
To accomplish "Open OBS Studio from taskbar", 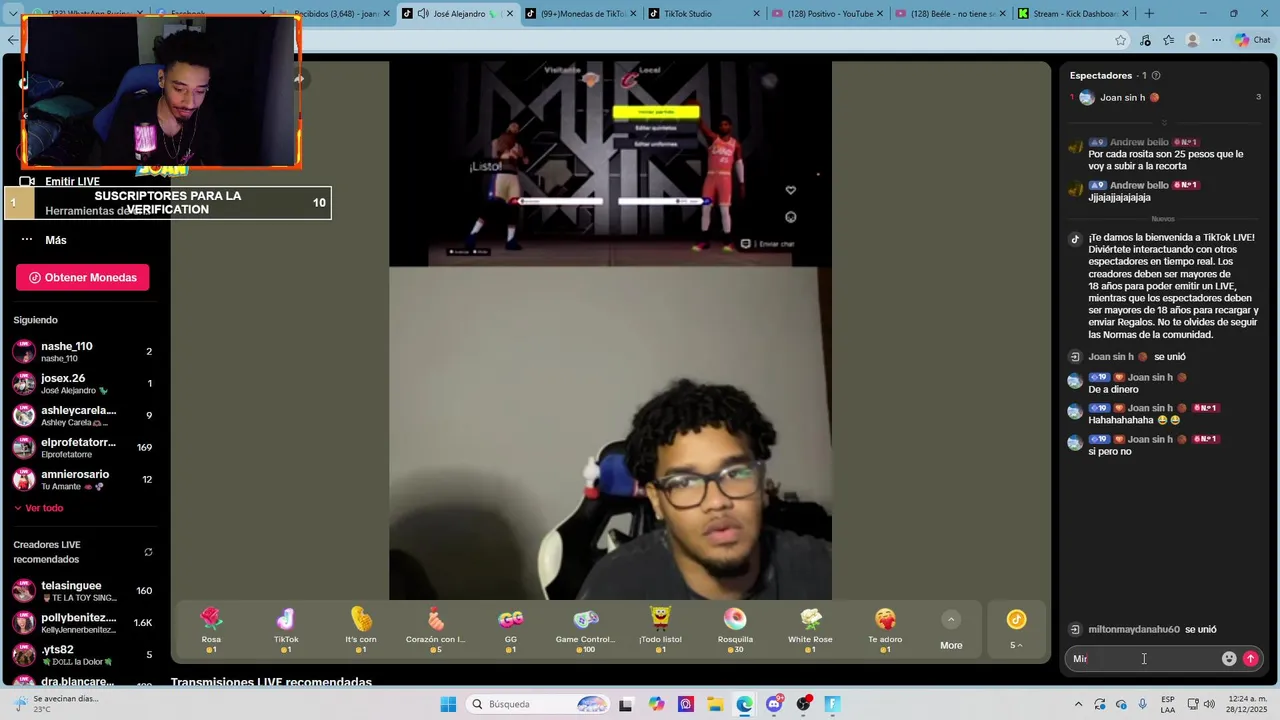I will click(x=804, y=704).
